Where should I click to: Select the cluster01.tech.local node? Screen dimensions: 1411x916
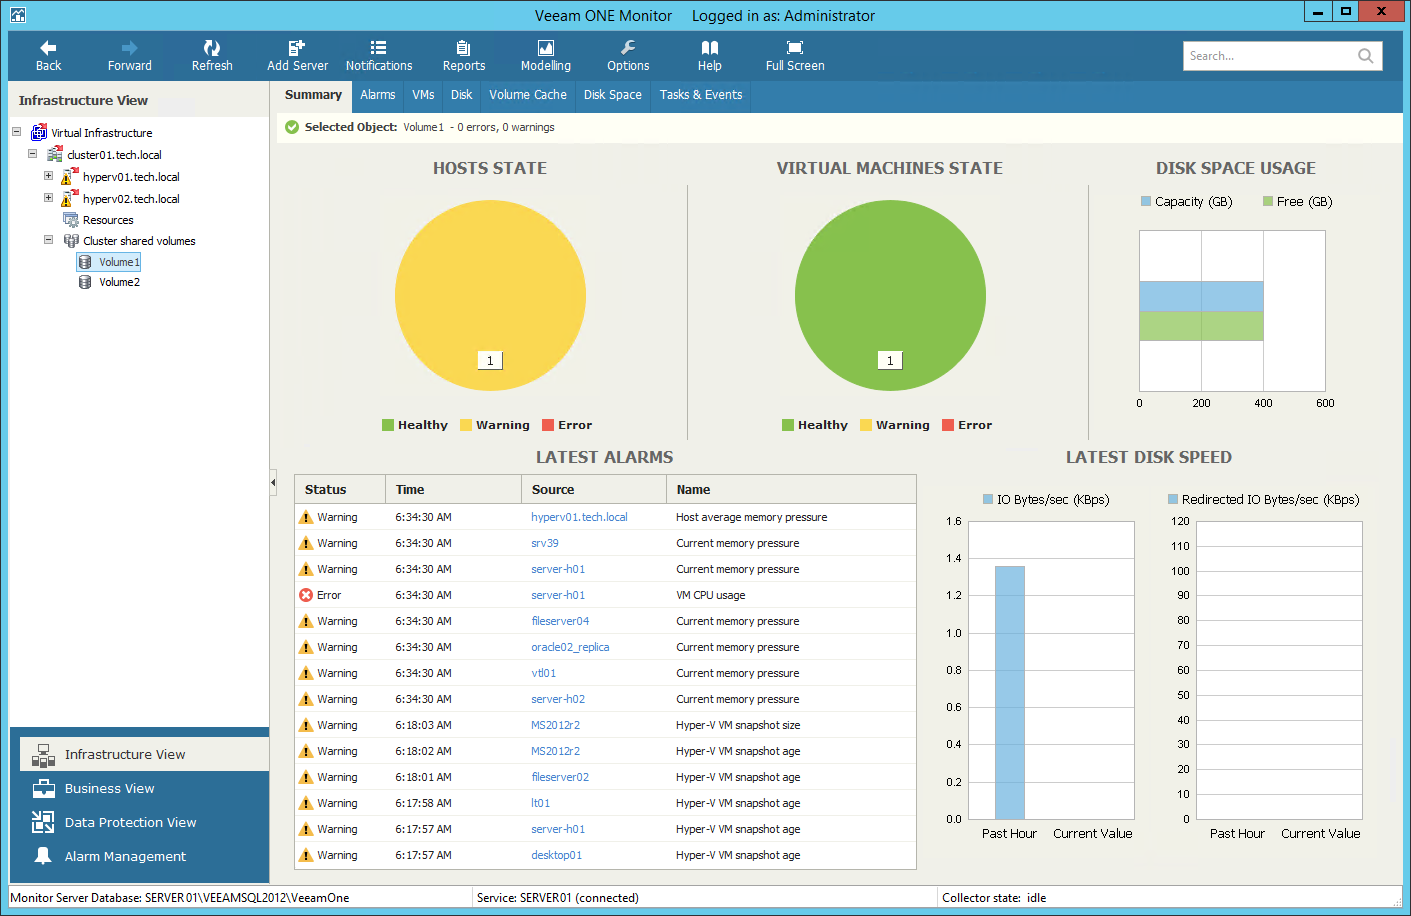pyautogui.click(x=114, y=155)
